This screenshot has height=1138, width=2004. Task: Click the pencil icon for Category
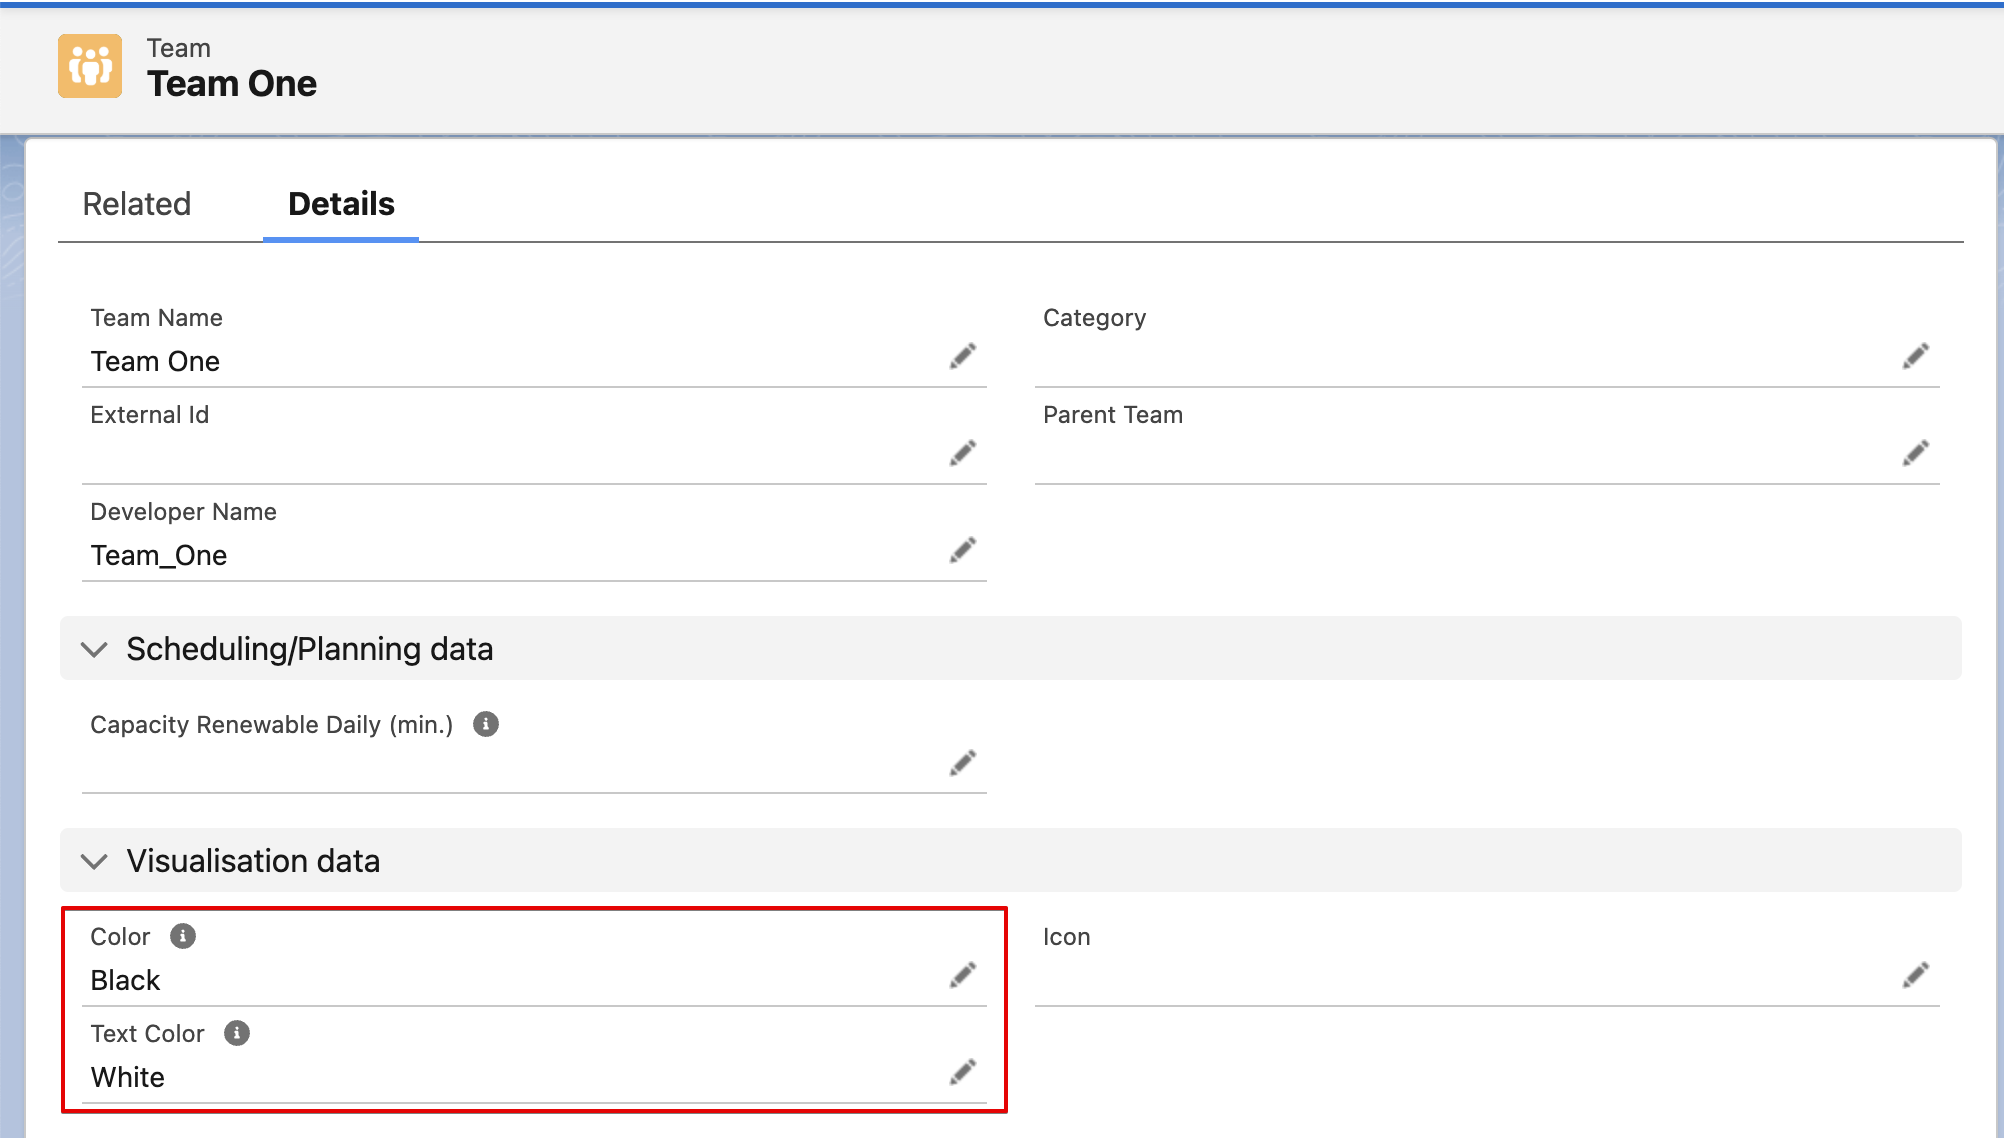coord(1915,357)
